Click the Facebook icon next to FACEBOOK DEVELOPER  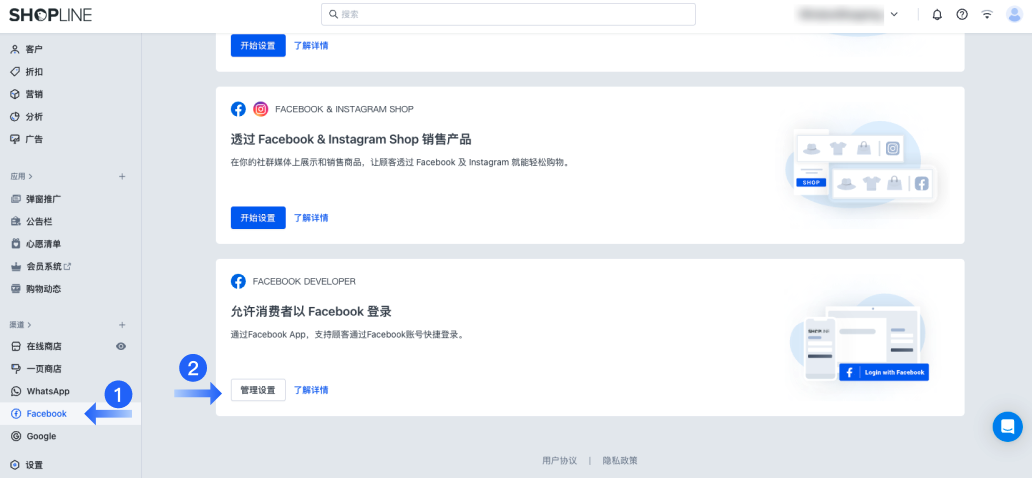[238, 282]
